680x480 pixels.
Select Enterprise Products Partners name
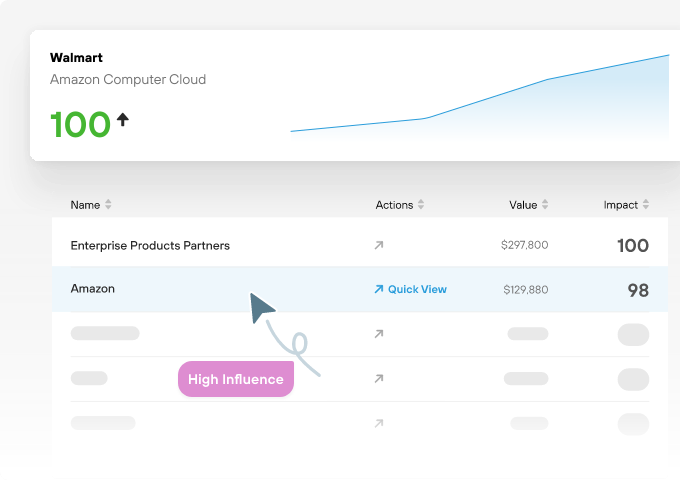150,245
